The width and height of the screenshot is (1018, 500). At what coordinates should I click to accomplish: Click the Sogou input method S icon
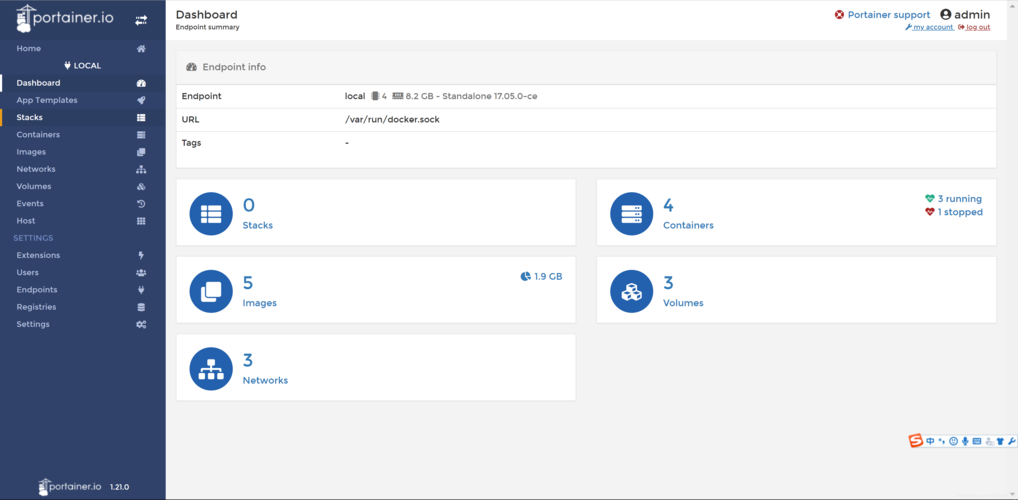(915, 441)
